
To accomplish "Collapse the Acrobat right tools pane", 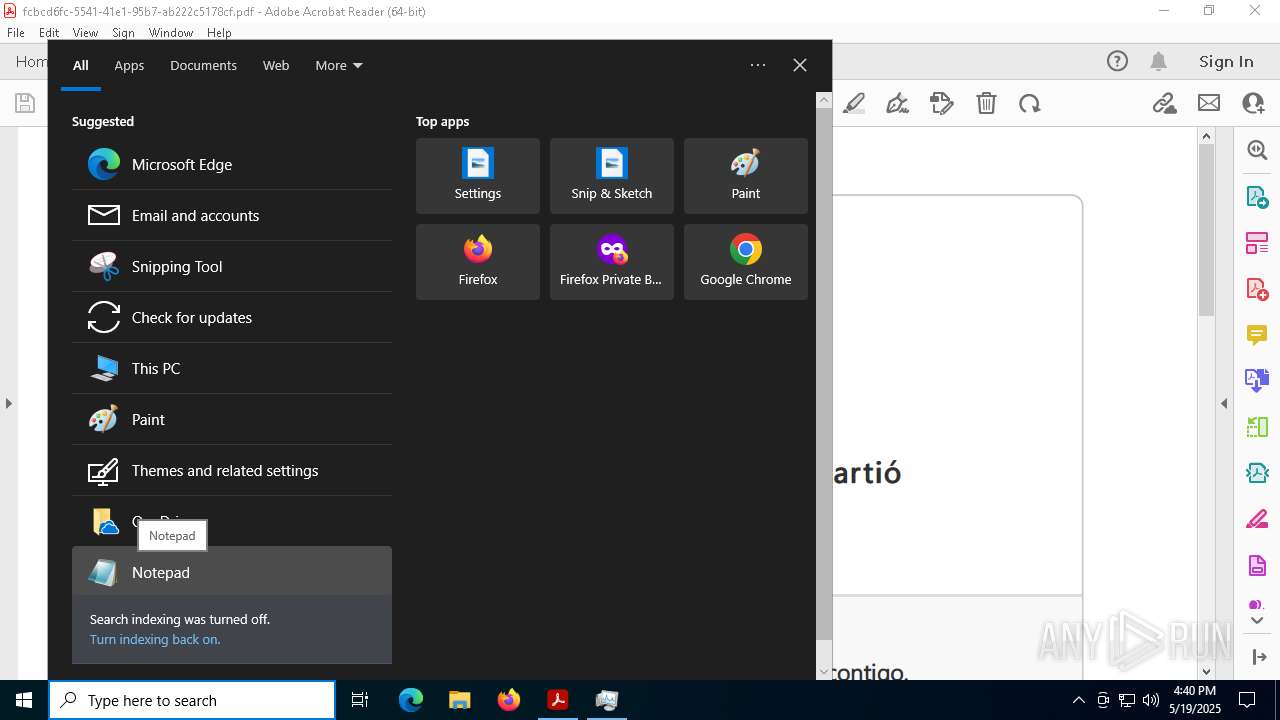I will click(1224, 404).
